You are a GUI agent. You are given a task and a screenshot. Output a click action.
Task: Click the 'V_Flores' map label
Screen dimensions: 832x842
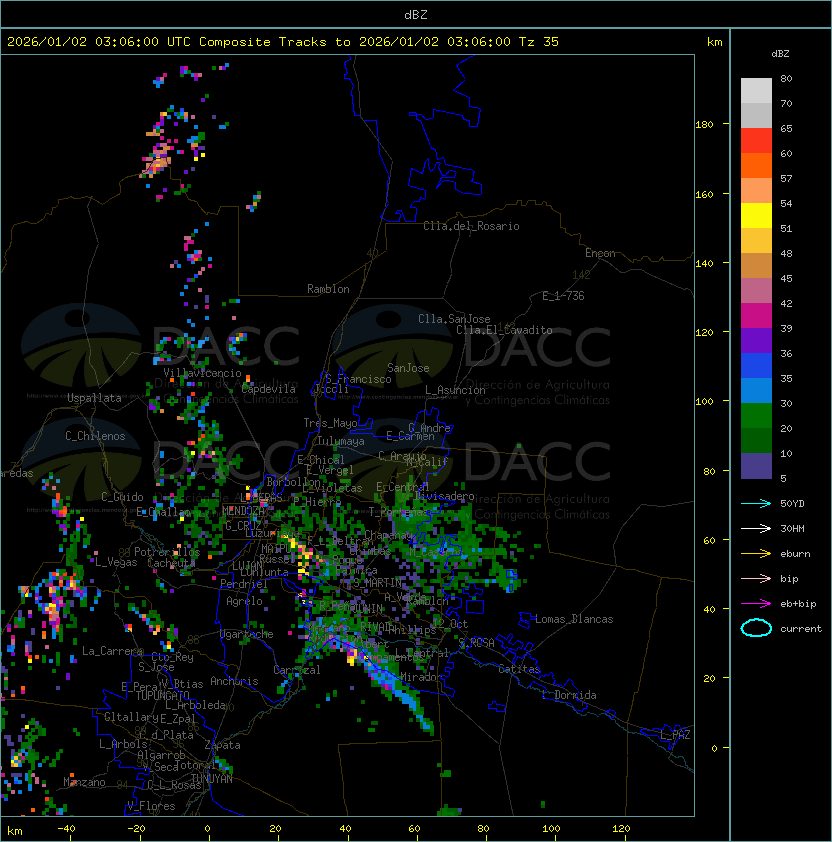click(151, 806)
